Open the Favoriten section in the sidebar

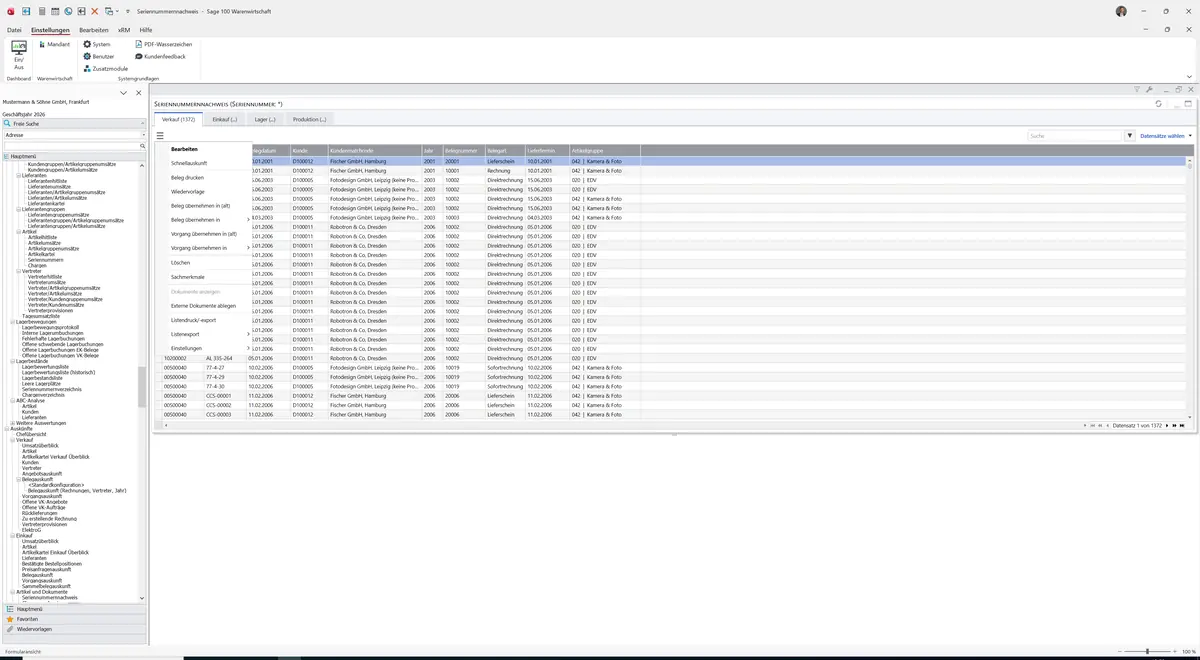click(74, 619)
